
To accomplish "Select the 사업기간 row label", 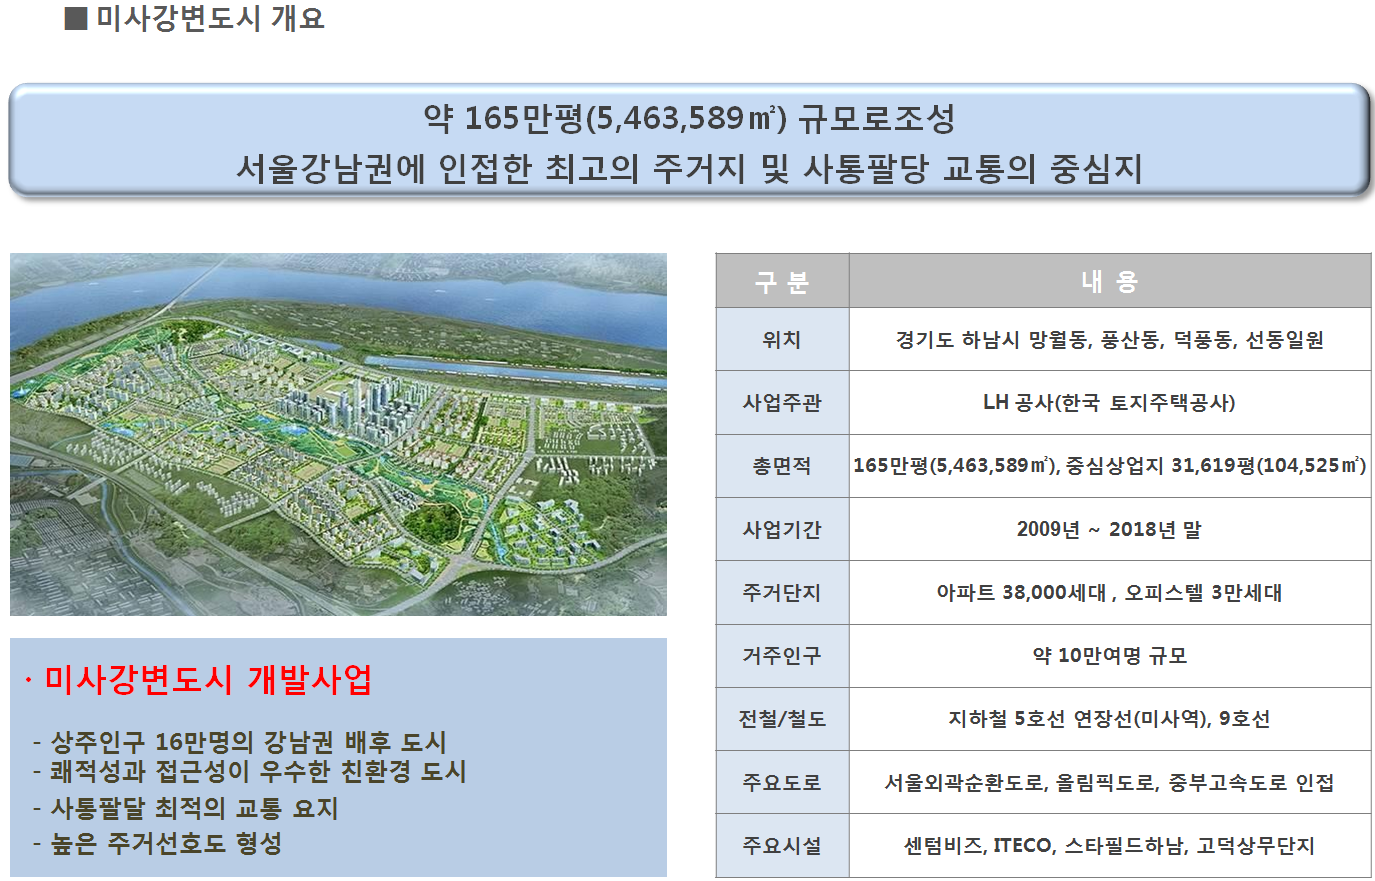I will (x=782, y=529).
